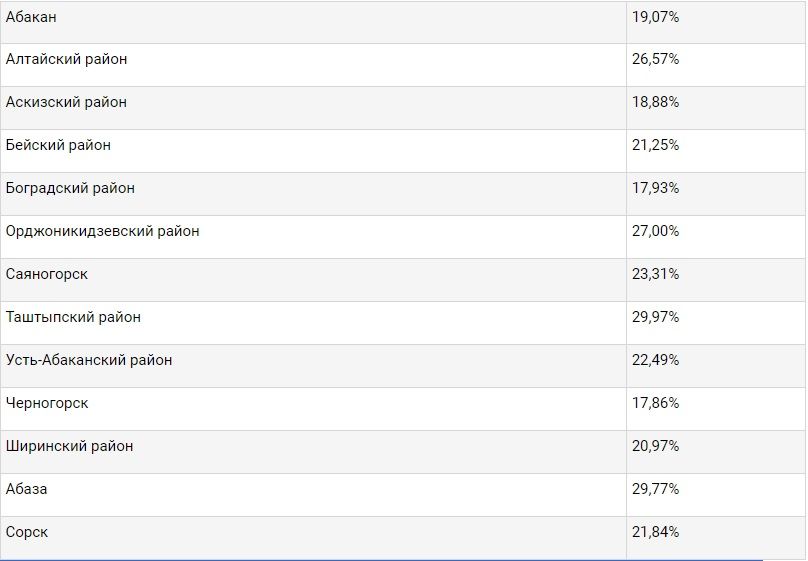
Task: Select the Черногорск row name
Action: coord(47,403)
